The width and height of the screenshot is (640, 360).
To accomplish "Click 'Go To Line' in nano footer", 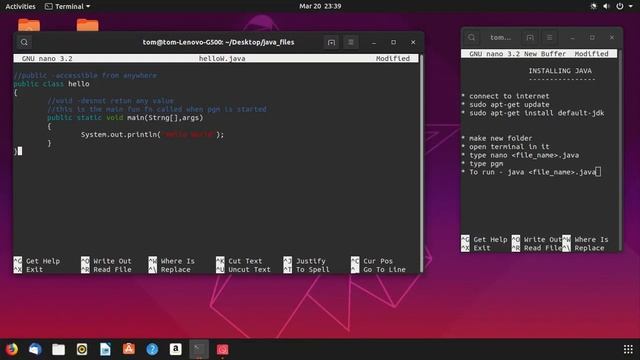I will click(x=384, y=269).
